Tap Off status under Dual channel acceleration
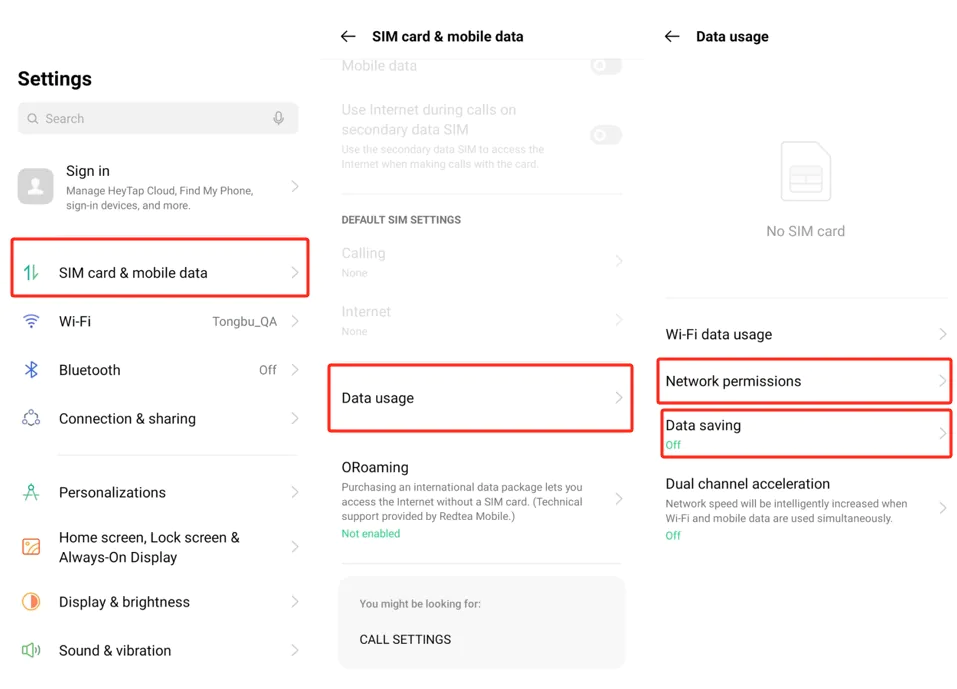 (x=673, y=535)
